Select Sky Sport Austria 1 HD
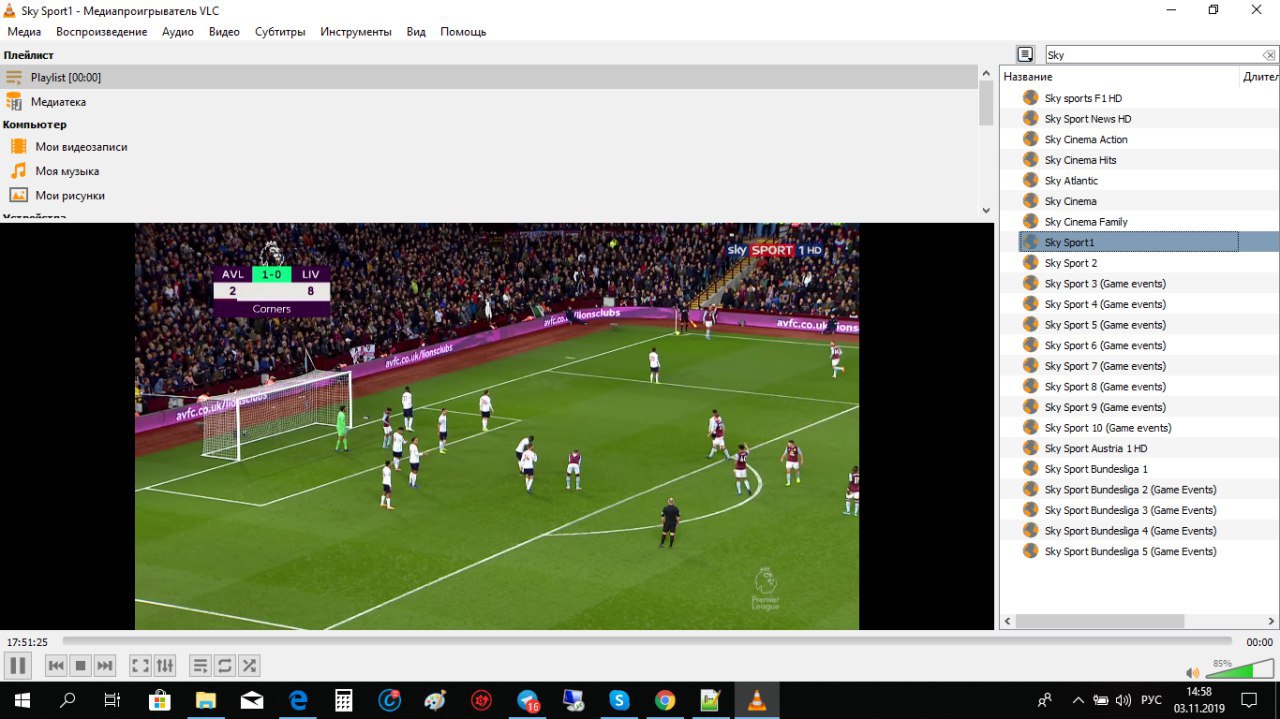Image resolution: width=1280 pixels, height=719 pixels. tap(1096, 448)
